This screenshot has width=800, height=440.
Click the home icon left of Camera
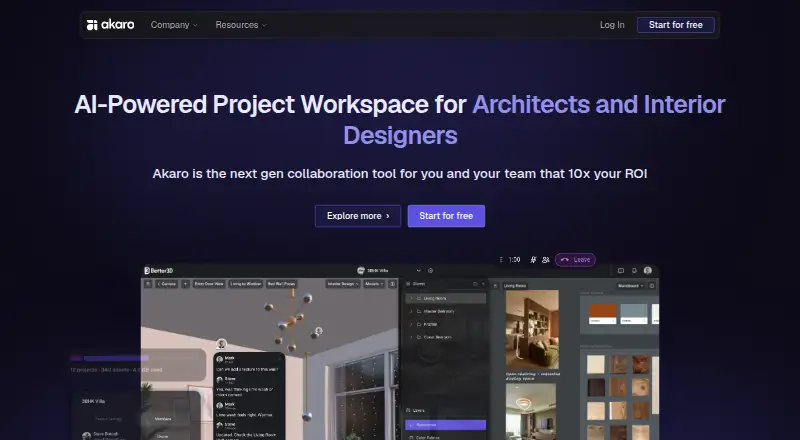tap(148, 284)
